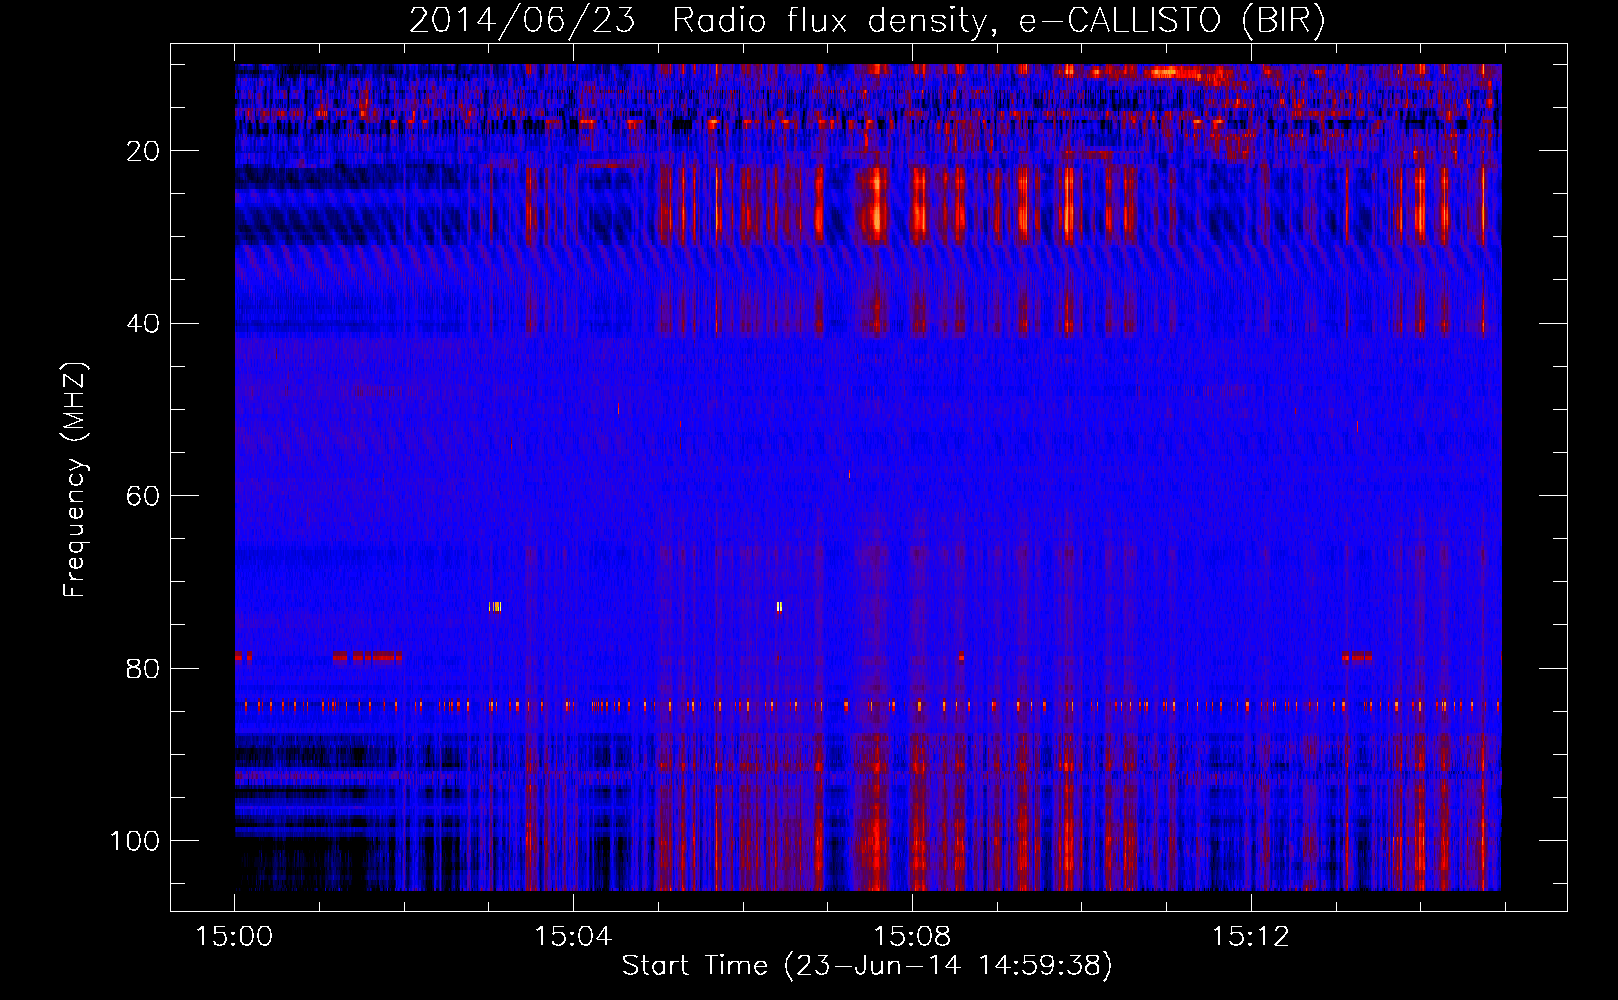Click the 15:08 time tick label
1618x1000 pixels.
click(912, 937)
